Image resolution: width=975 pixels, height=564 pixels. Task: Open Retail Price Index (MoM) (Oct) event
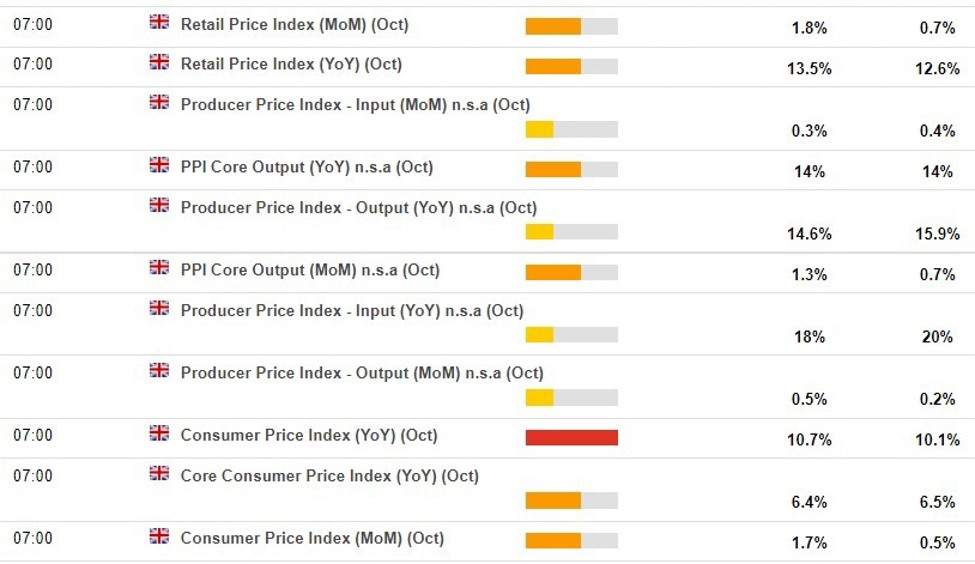pos(294,24)
